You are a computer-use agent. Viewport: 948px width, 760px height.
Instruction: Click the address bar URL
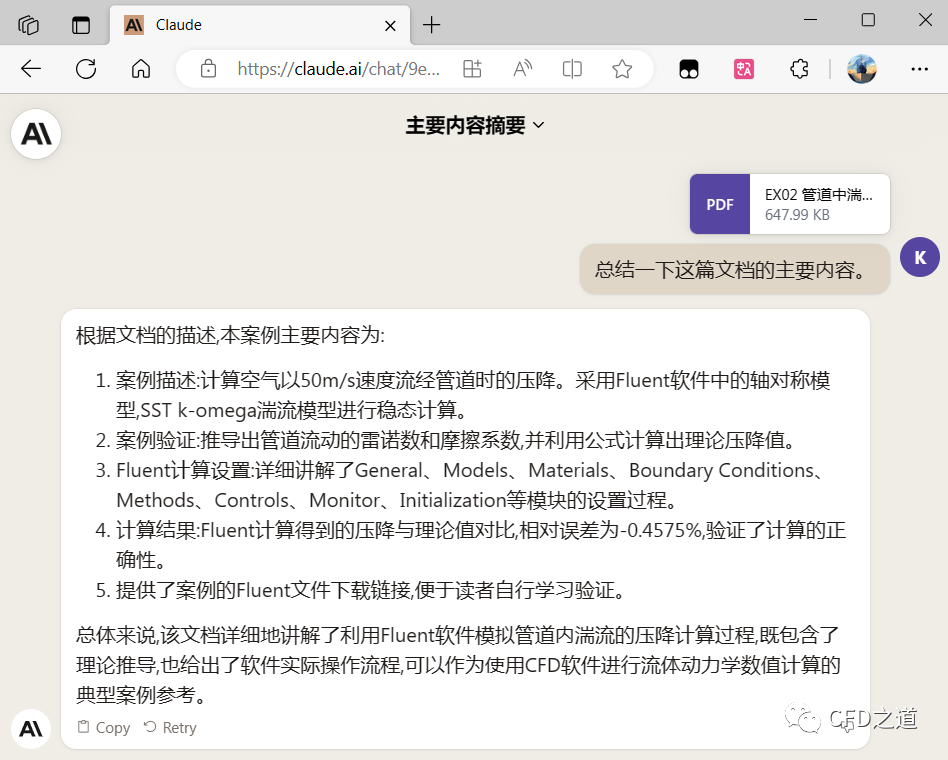[x=338, y=69]
